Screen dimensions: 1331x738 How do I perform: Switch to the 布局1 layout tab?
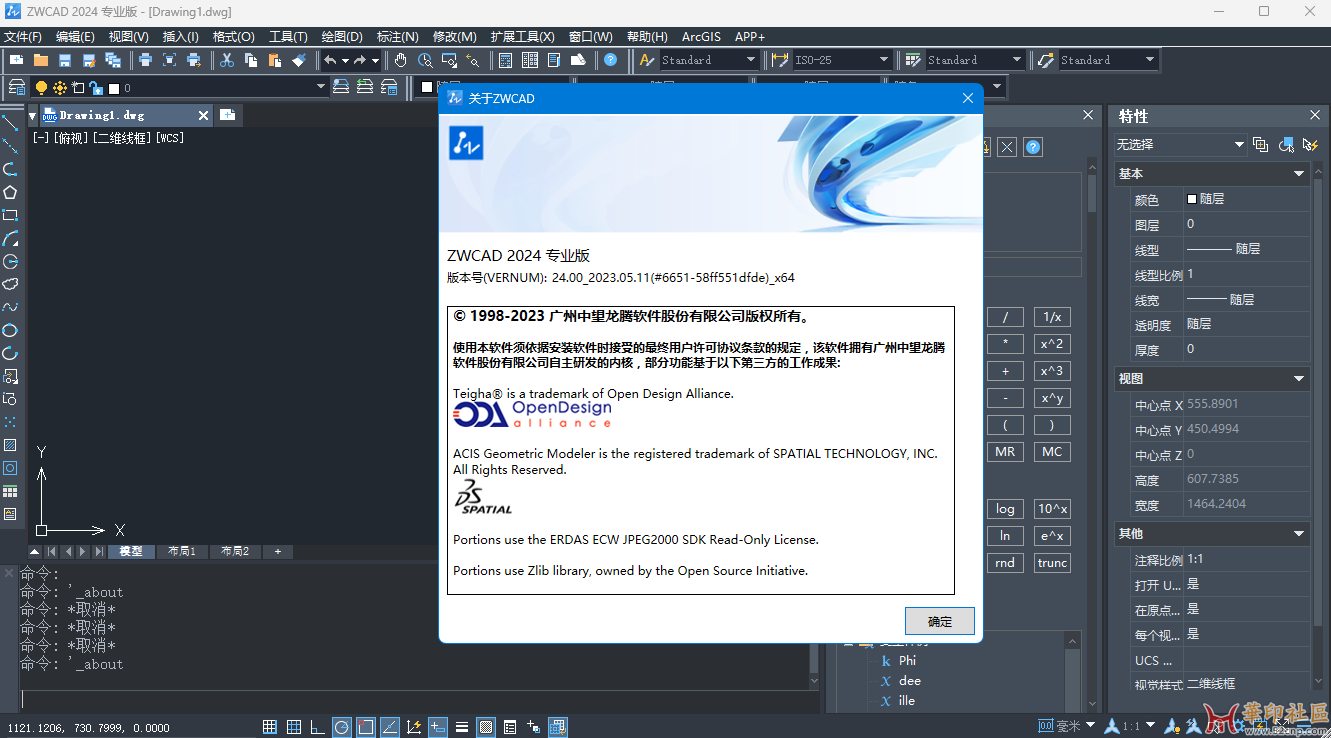(181, 551)
